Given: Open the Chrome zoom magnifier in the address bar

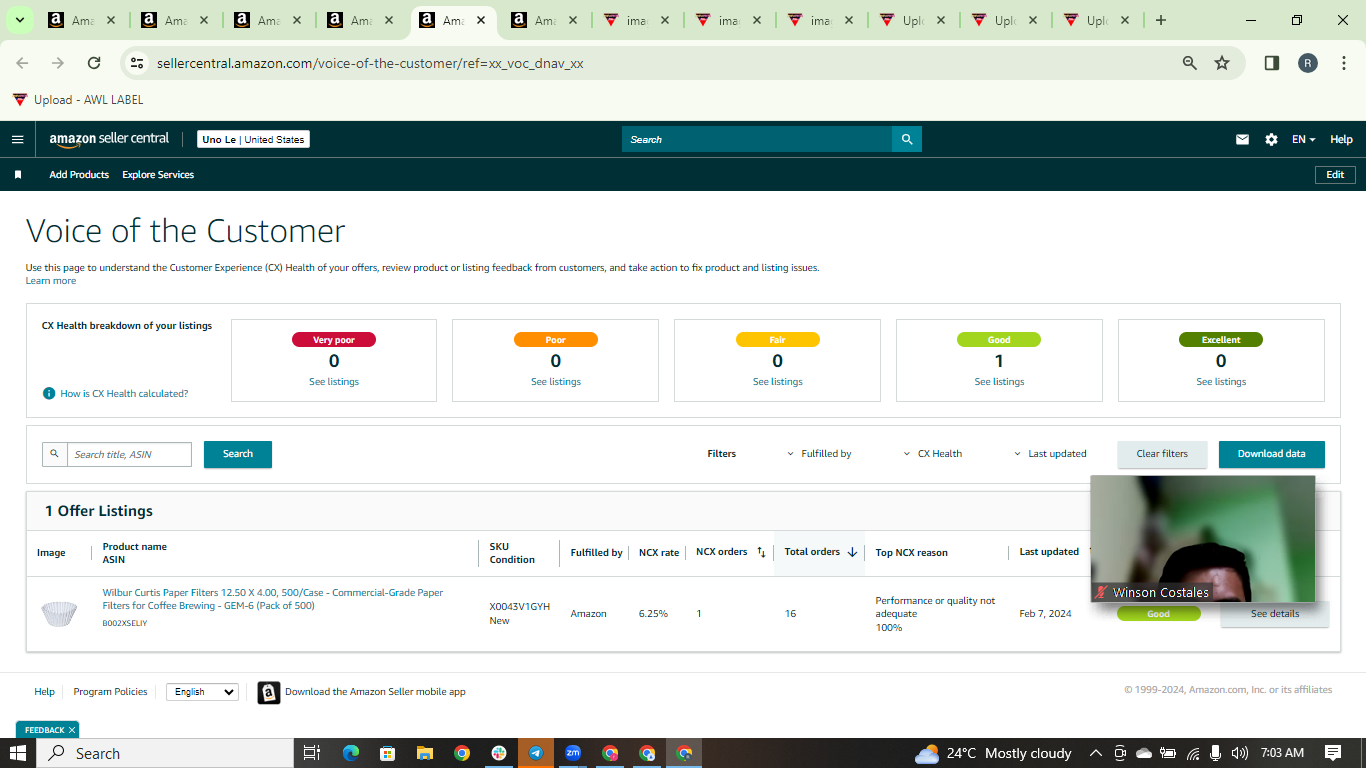Looking at the screenshot, I should 1190,63.
